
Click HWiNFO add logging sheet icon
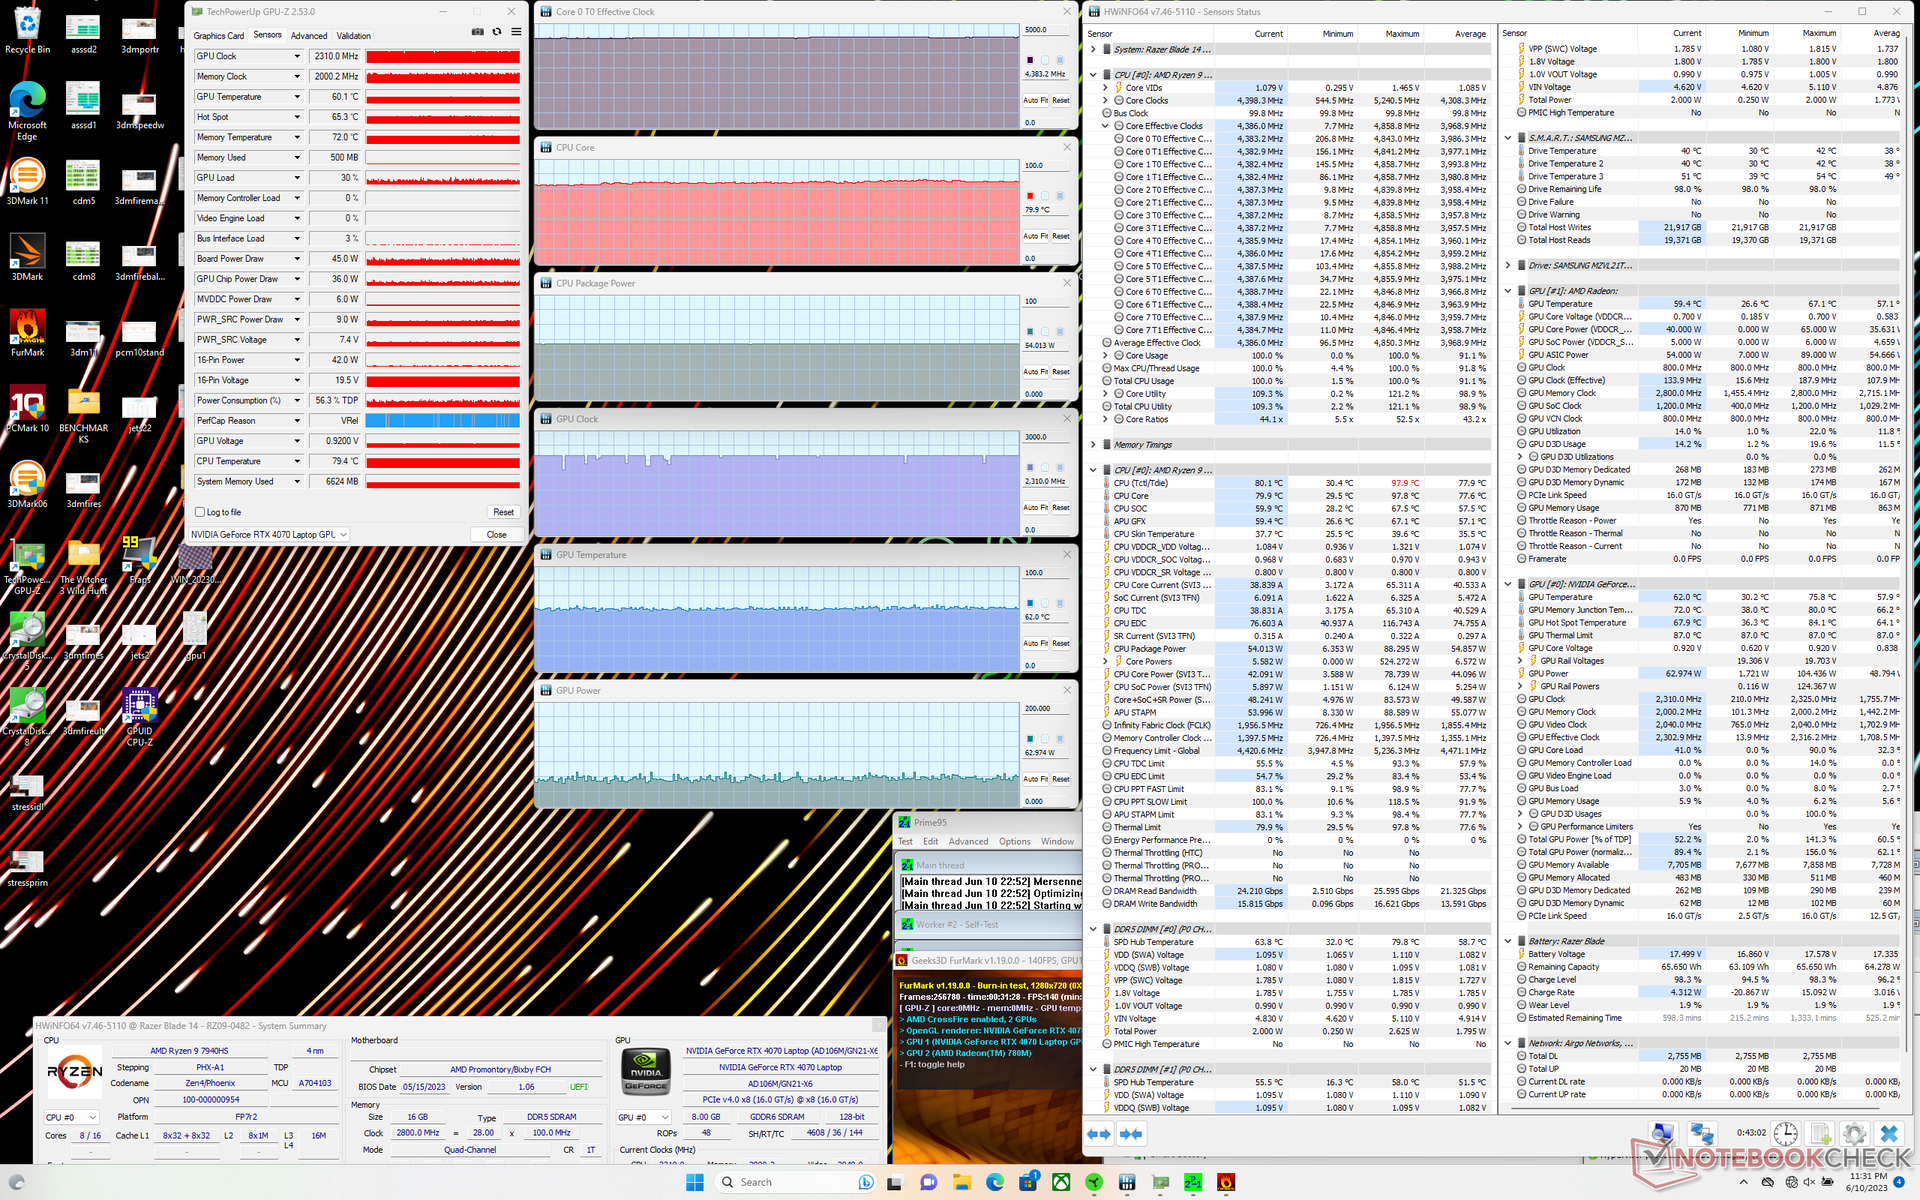1820,1134
